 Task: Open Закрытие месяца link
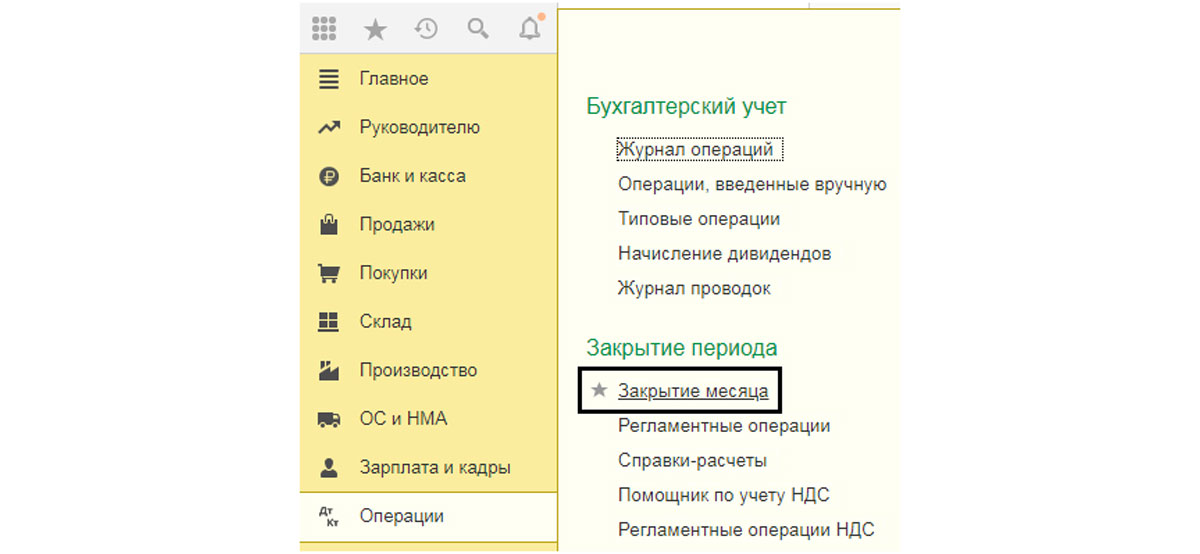click(x=693, y=391)
